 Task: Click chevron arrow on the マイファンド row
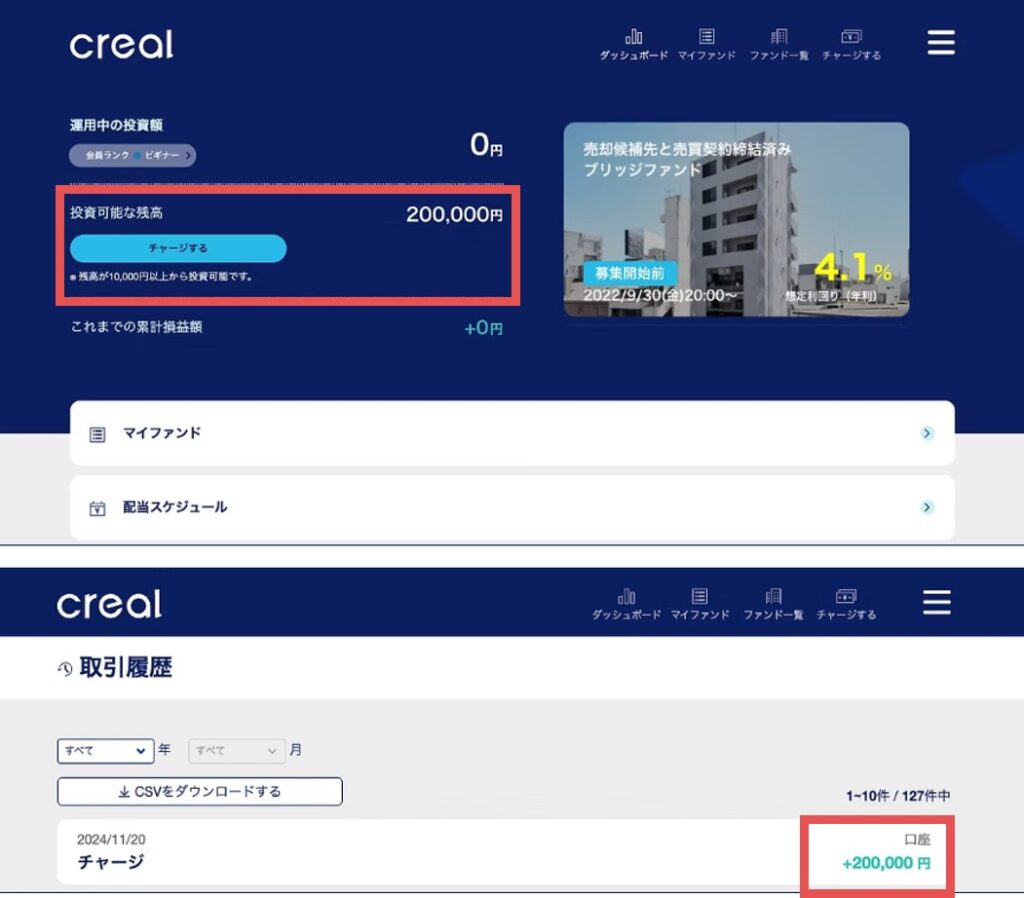coord(927,433)
